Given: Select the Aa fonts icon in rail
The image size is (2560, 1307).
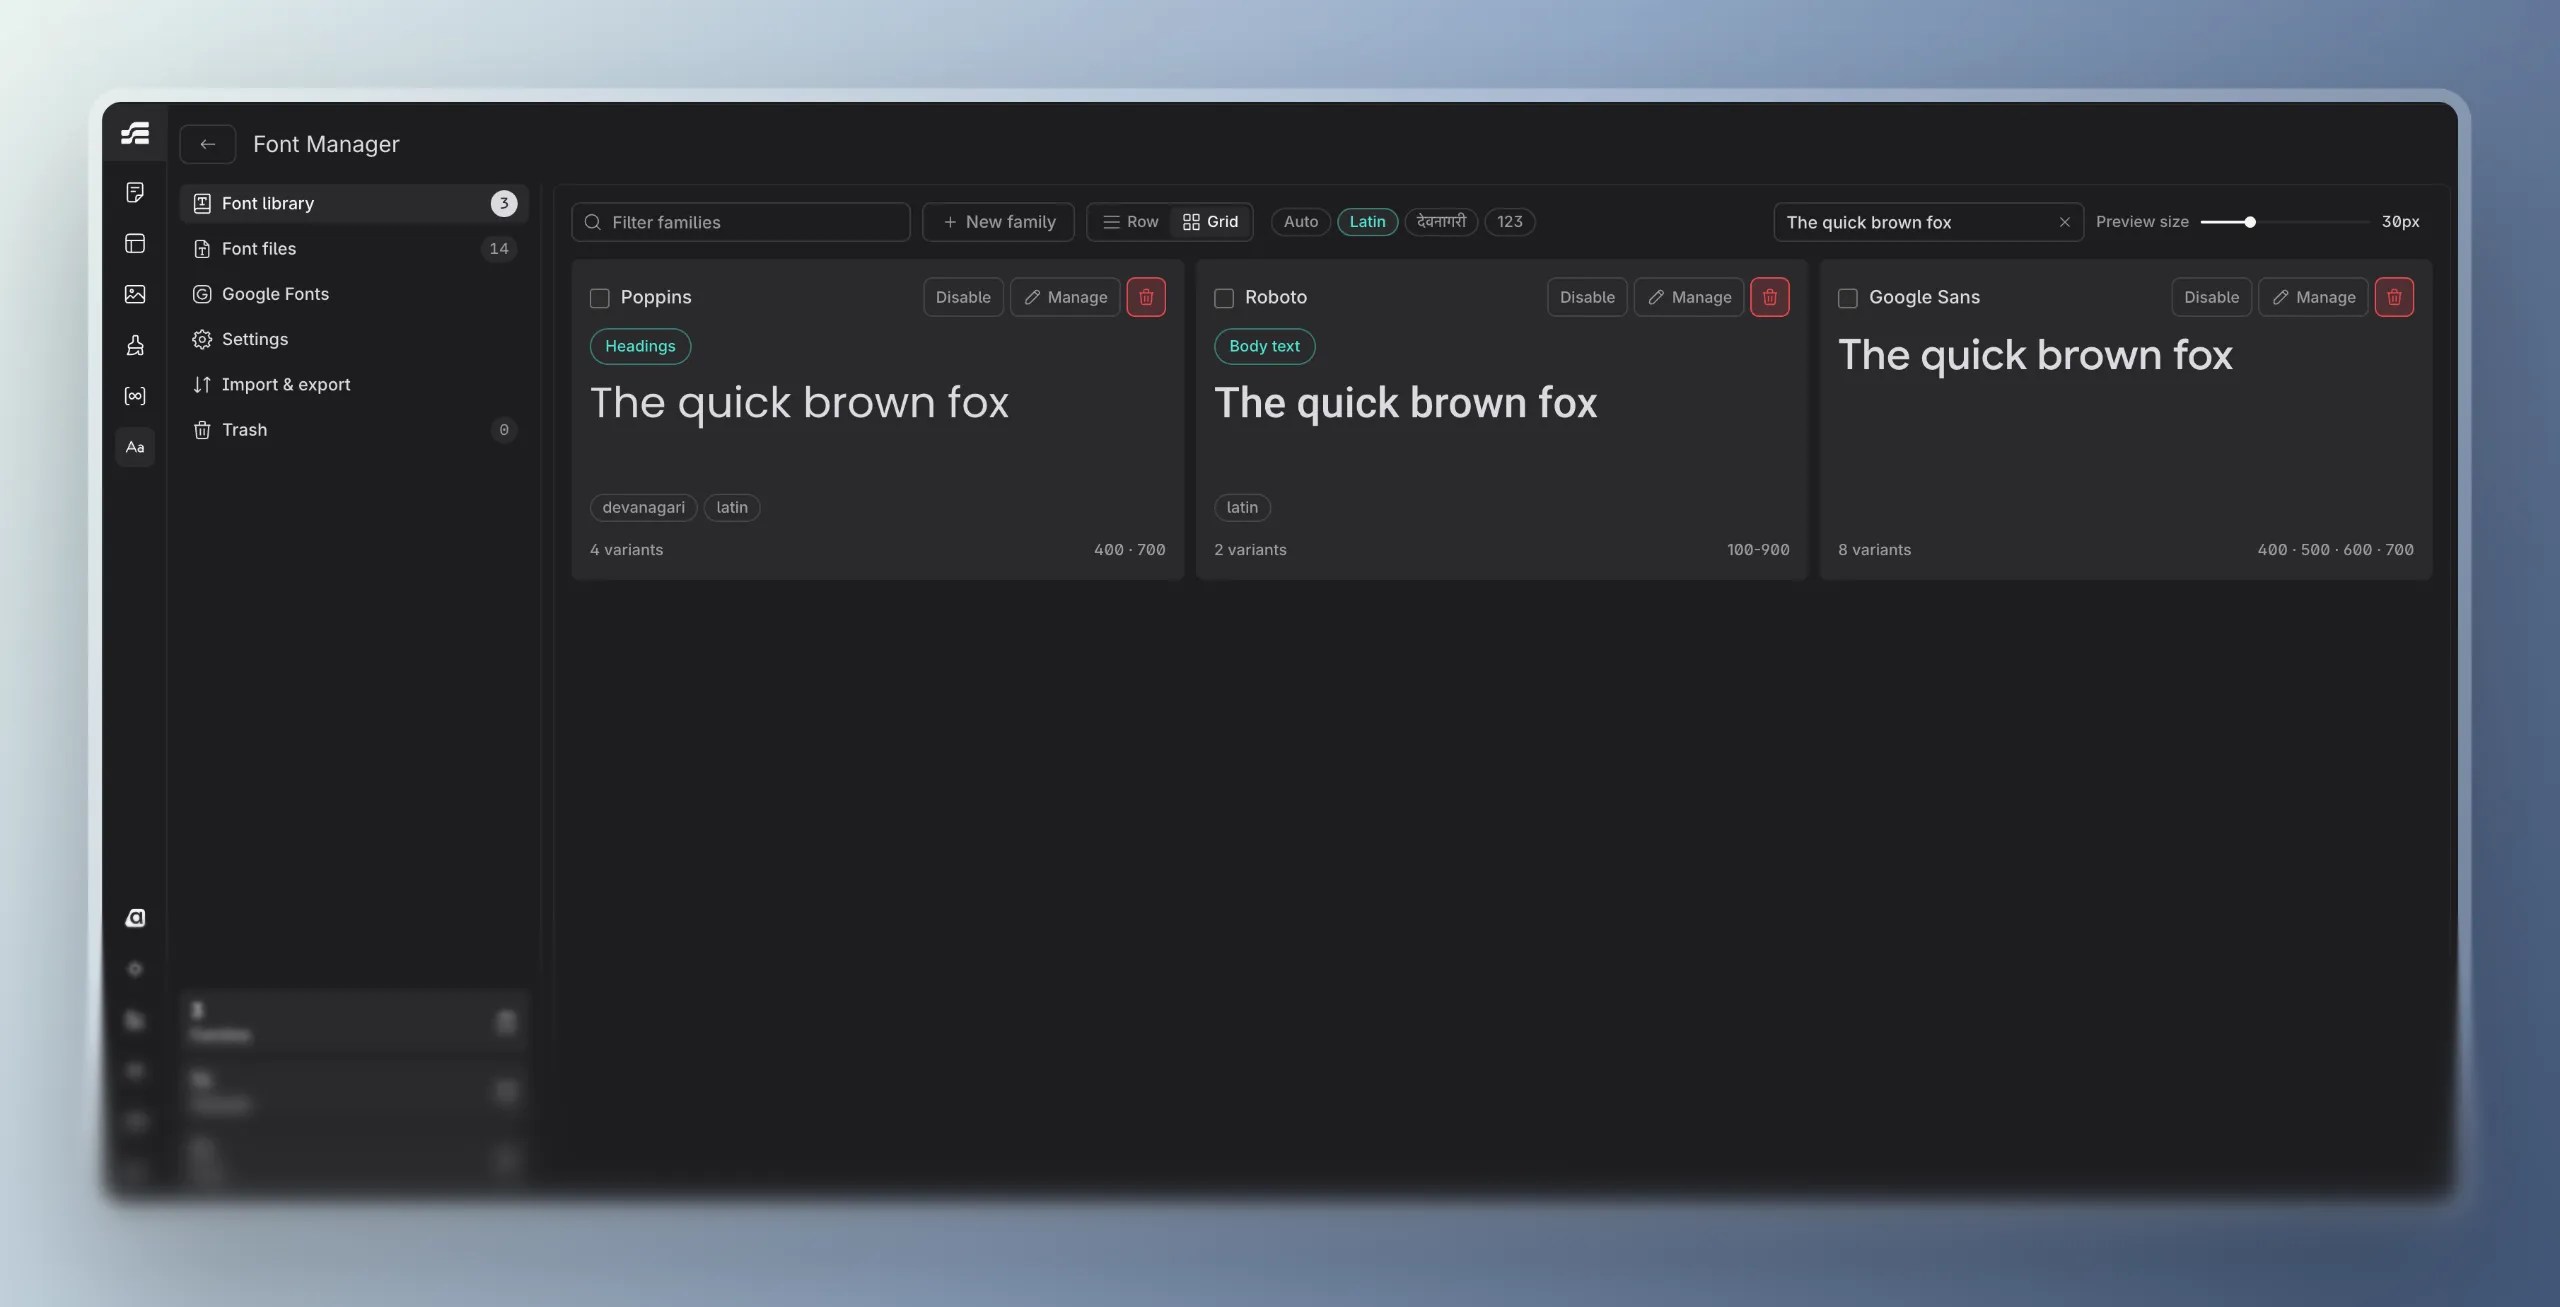Looking at the screenshot, I should pos(135,447).
